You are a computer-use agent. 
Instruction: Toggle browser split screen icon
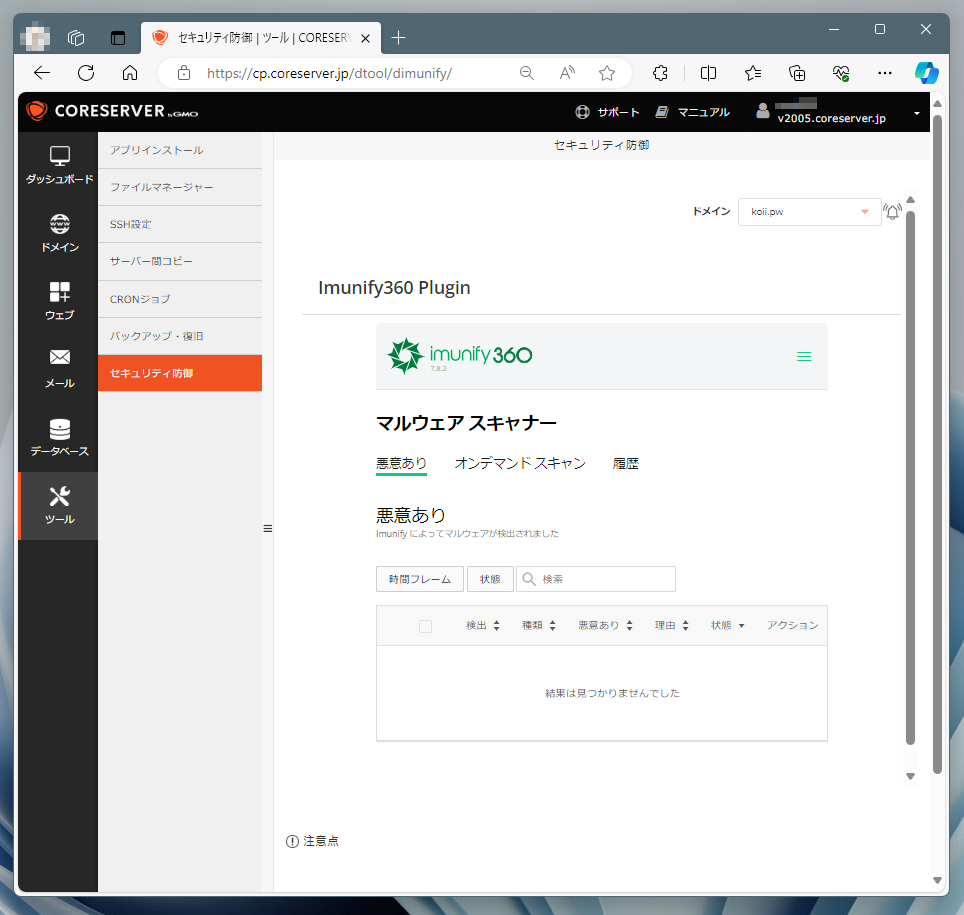(708, 73)
